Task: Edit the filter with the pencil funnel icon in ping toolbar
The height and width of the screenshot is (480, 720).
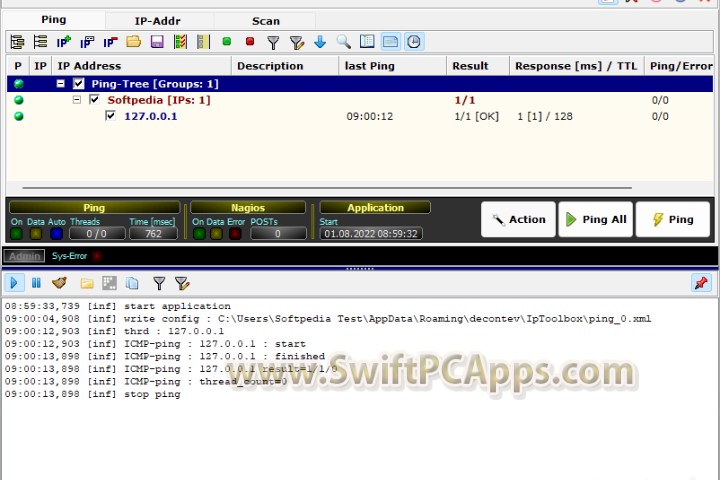Action: (297, 42)
